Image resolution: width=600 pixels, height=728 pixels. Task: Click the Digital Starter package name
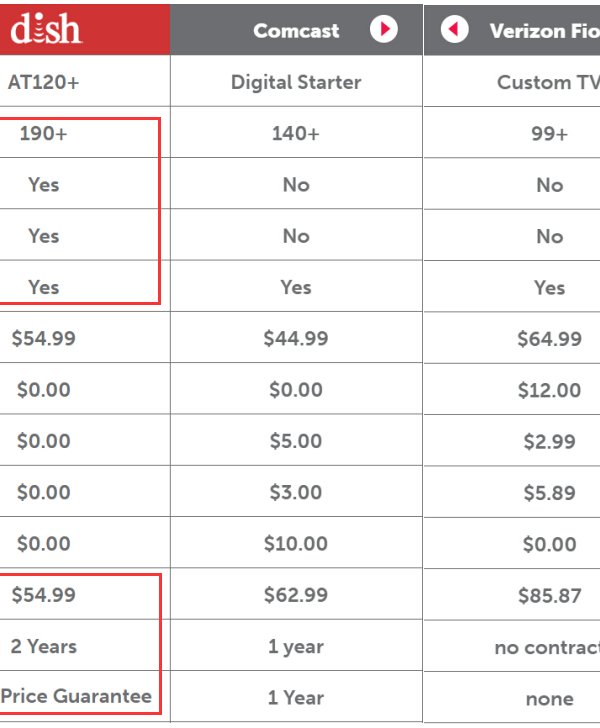click(x=296, y=82)
